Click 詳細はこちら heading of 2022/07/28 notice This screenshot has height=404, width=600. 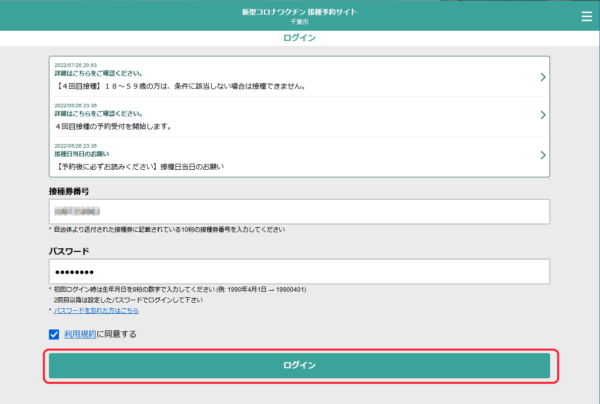tap(97, 74)
